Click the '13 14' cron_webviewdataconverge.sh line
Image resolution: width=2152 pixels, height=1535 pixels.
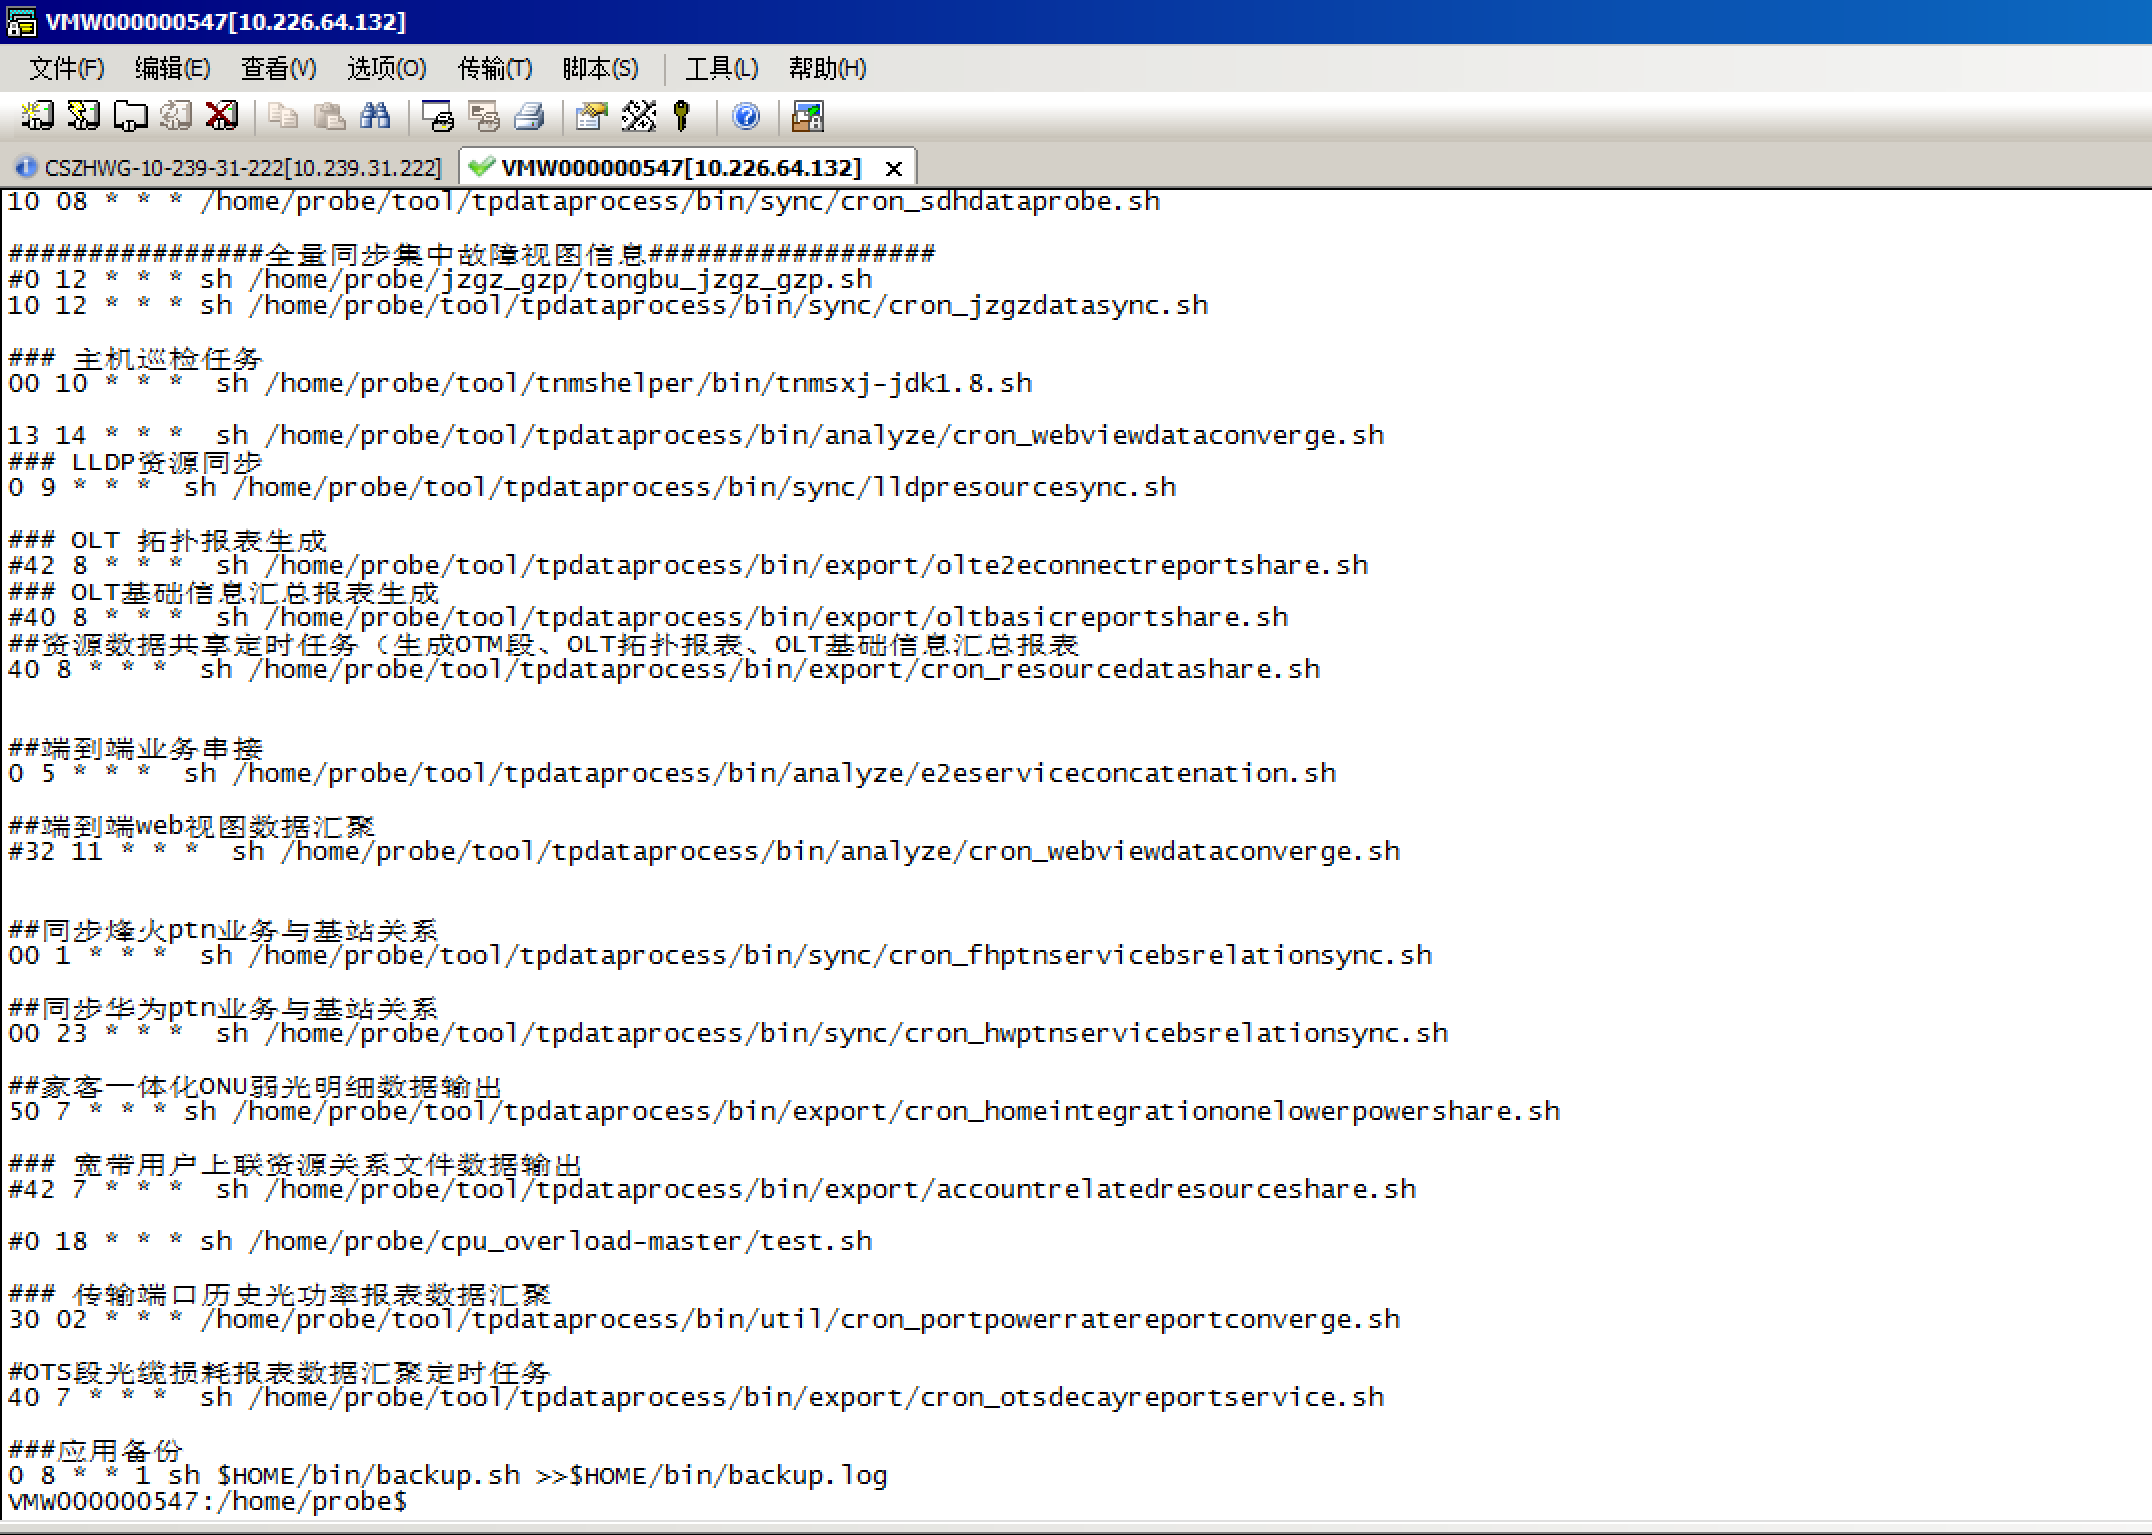696,435
